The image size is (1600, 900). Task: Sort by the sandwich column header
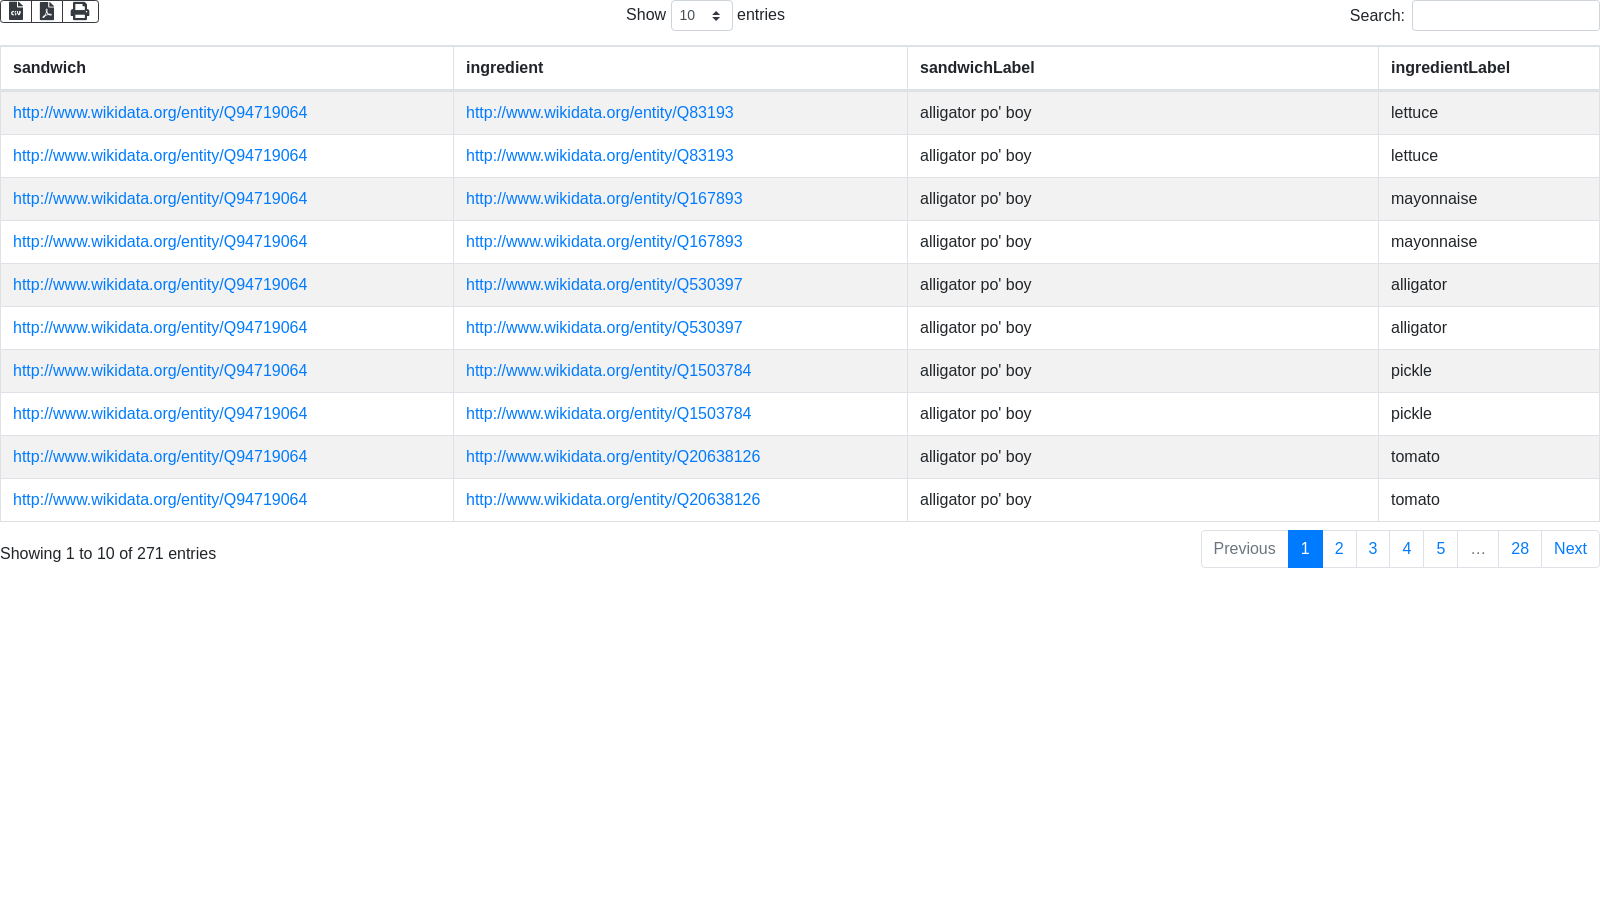(50, 68)
